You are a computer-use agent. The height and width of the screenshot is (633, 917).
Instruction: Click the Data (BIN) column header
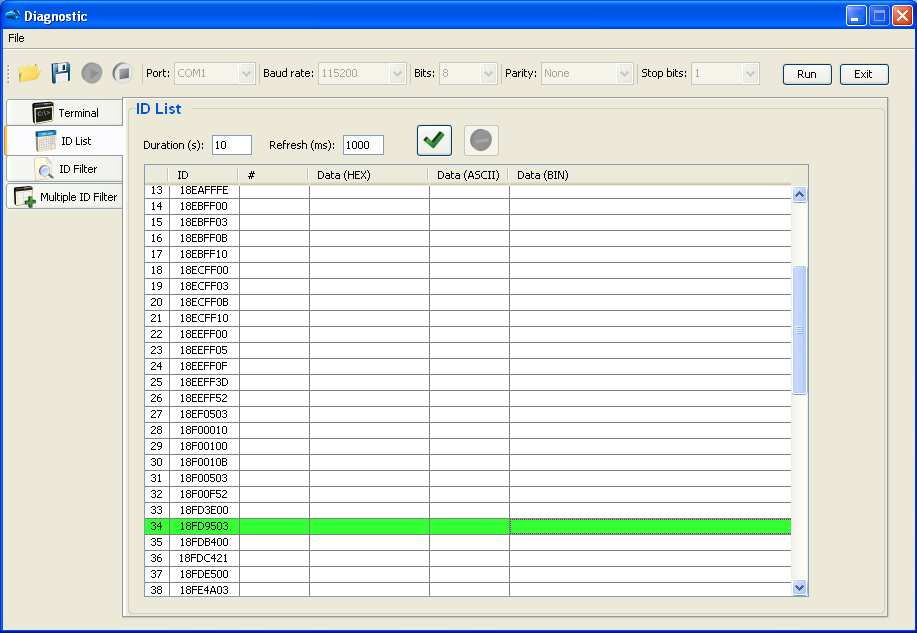[x=650, y=175]
